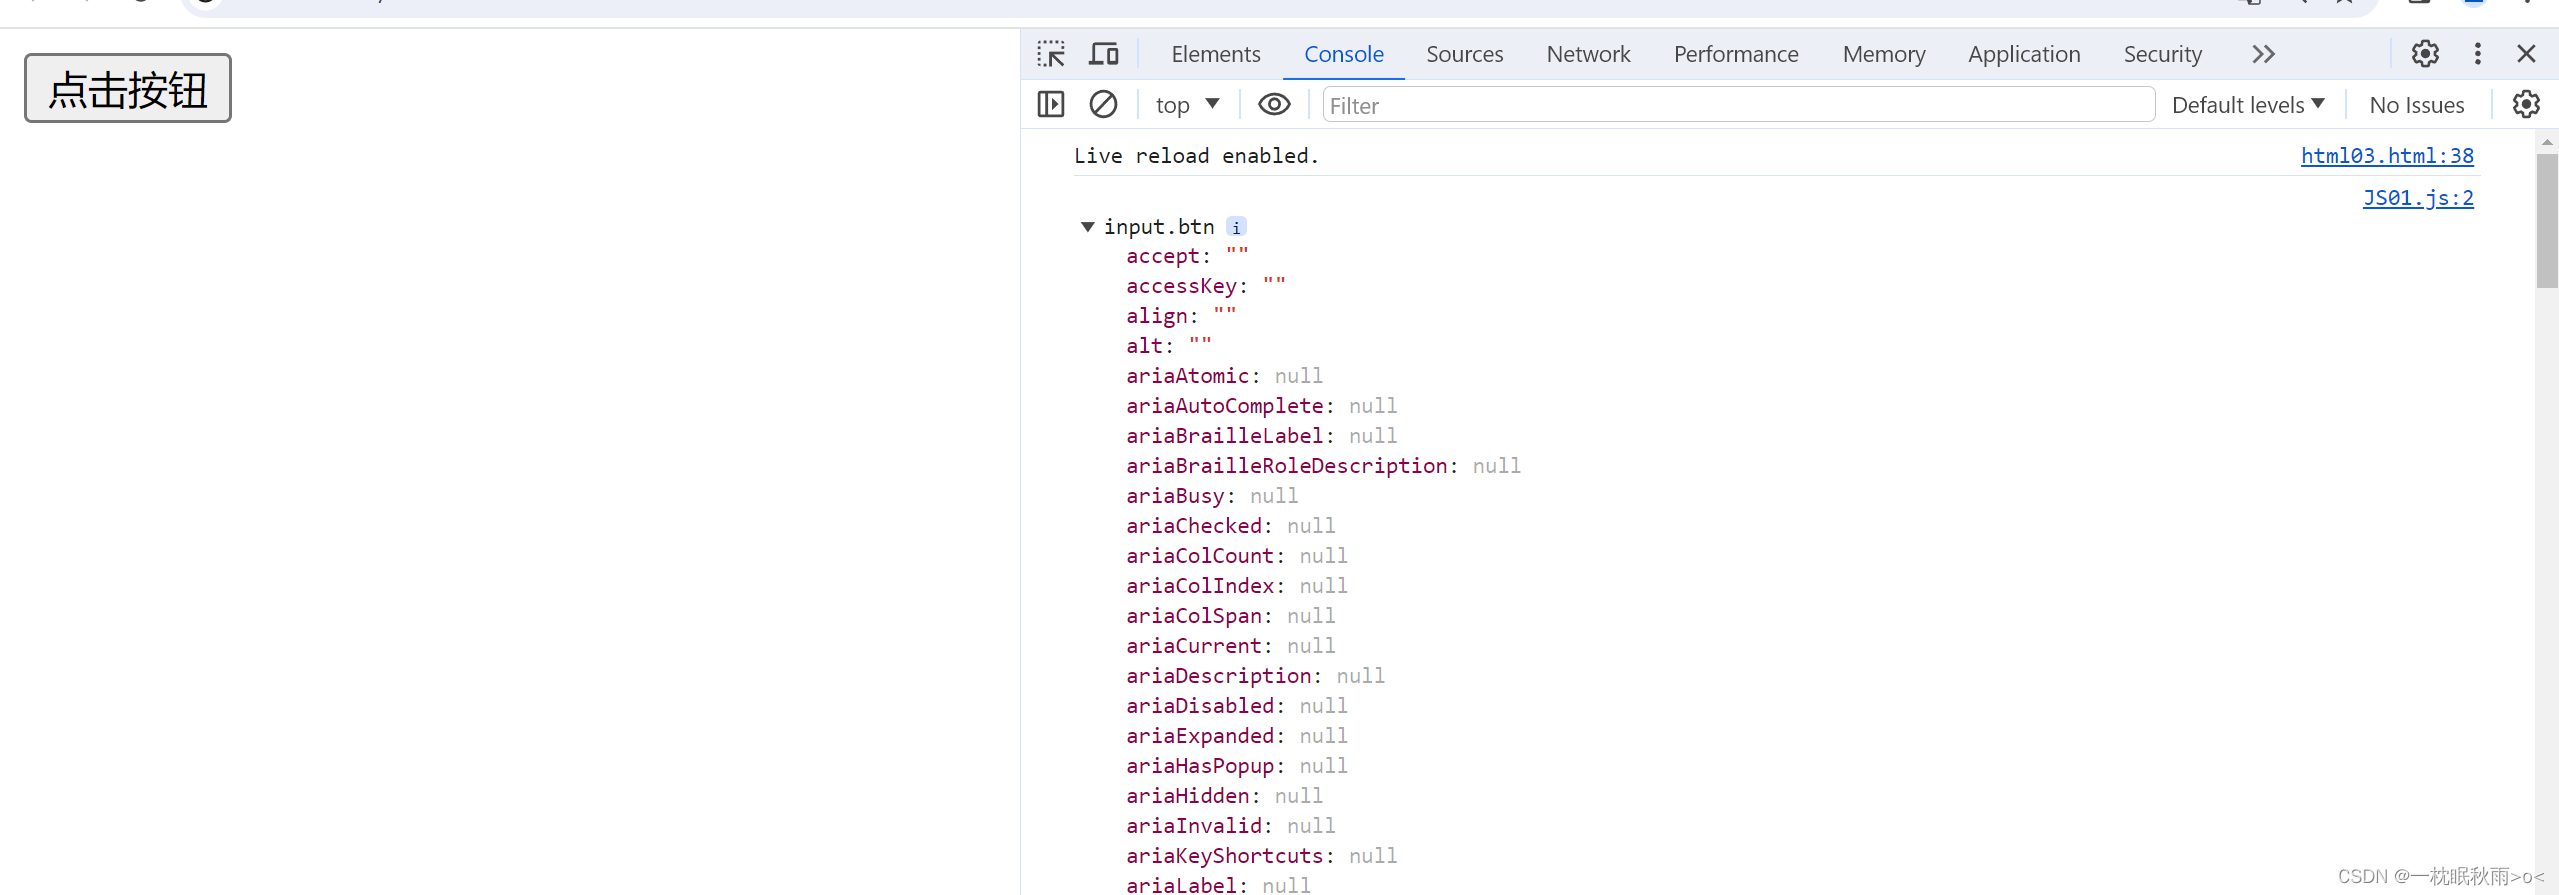Open the Security tab
The width and height of the screenshot is (2559, 895).
pos(2162,54)
